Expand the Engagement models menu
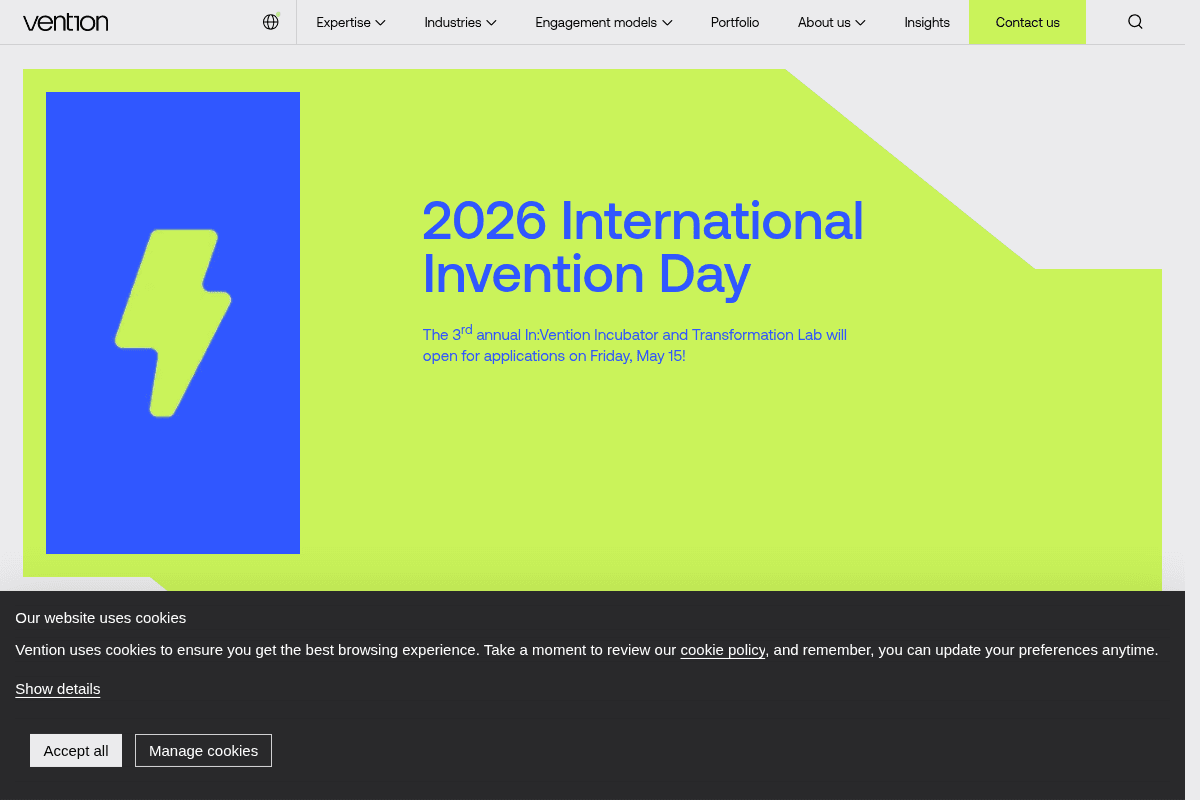The width and height of the screenshot is (1200, 800). click(x=604, y=22)
